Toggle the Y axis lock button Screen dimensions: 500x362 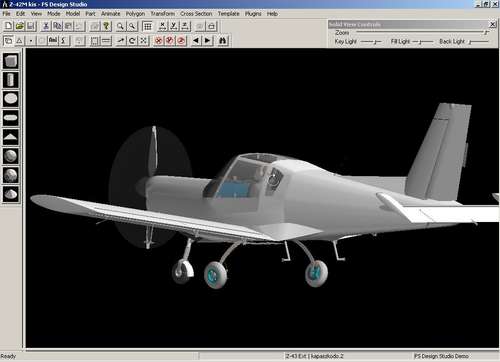[x=174, y=26]
